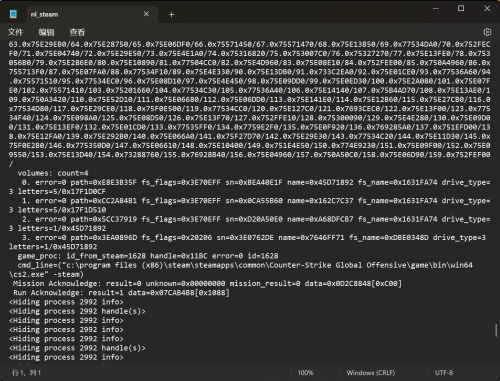
Task: Click the 'volumes: count=4' line
Action: pyautogui.click(x=53, y=173)
